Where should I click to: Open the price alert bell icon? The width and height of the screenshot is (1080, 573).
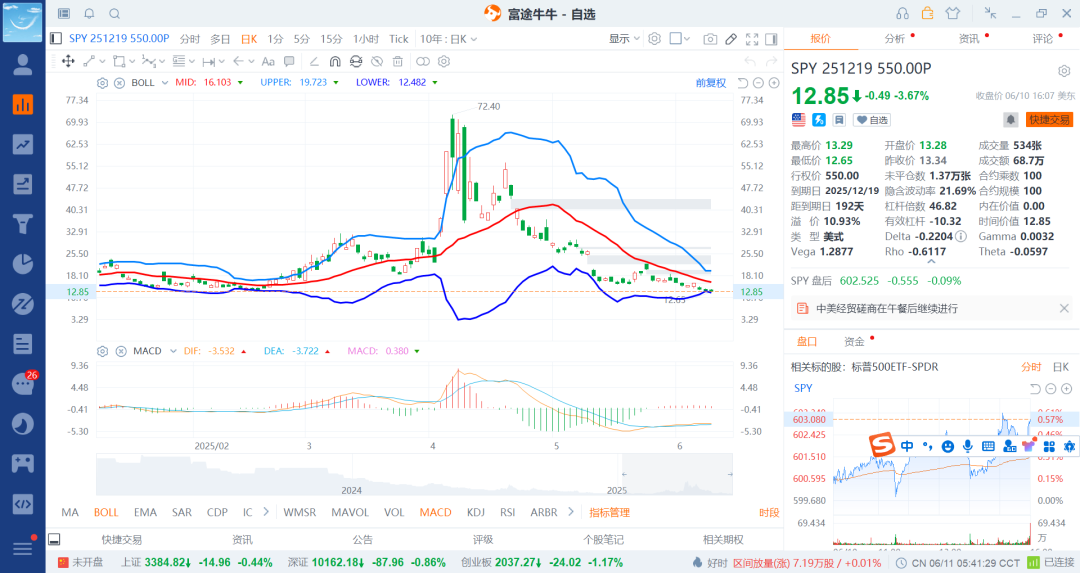click(x=1011, y=120)
